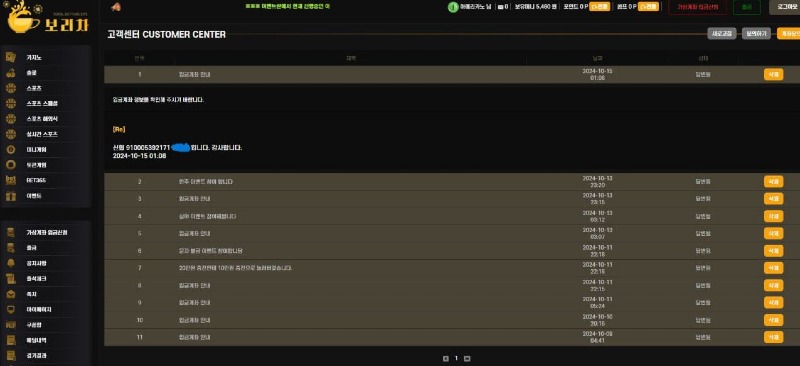
Task: Click the 새로고침 refresh button
Action: 721,34
